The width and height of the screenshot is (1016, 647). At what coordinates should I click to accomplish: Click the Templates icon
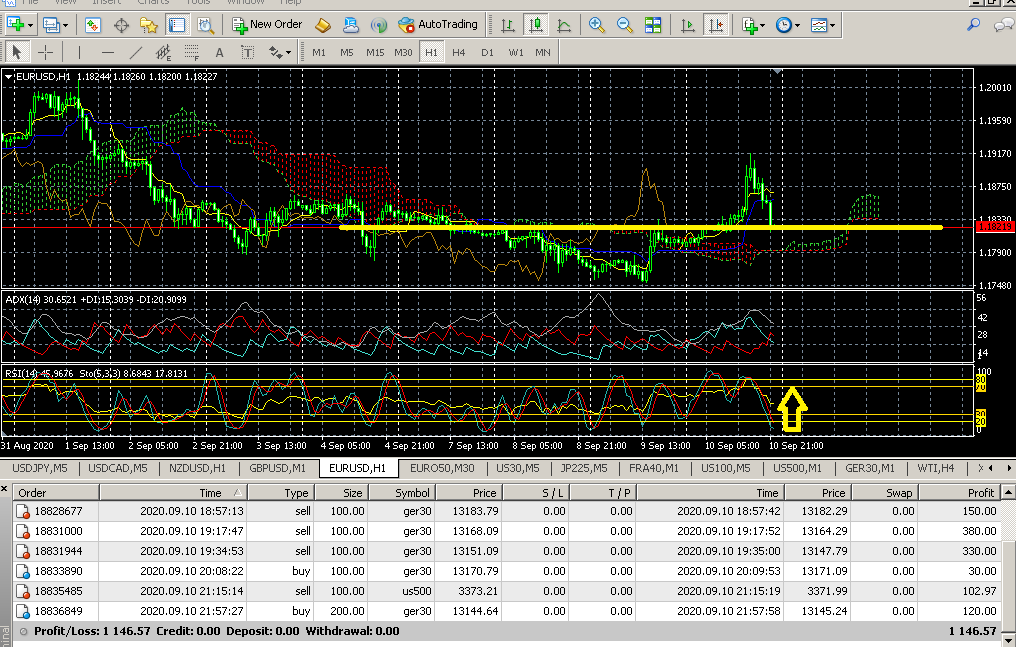[x=819, y=25]
